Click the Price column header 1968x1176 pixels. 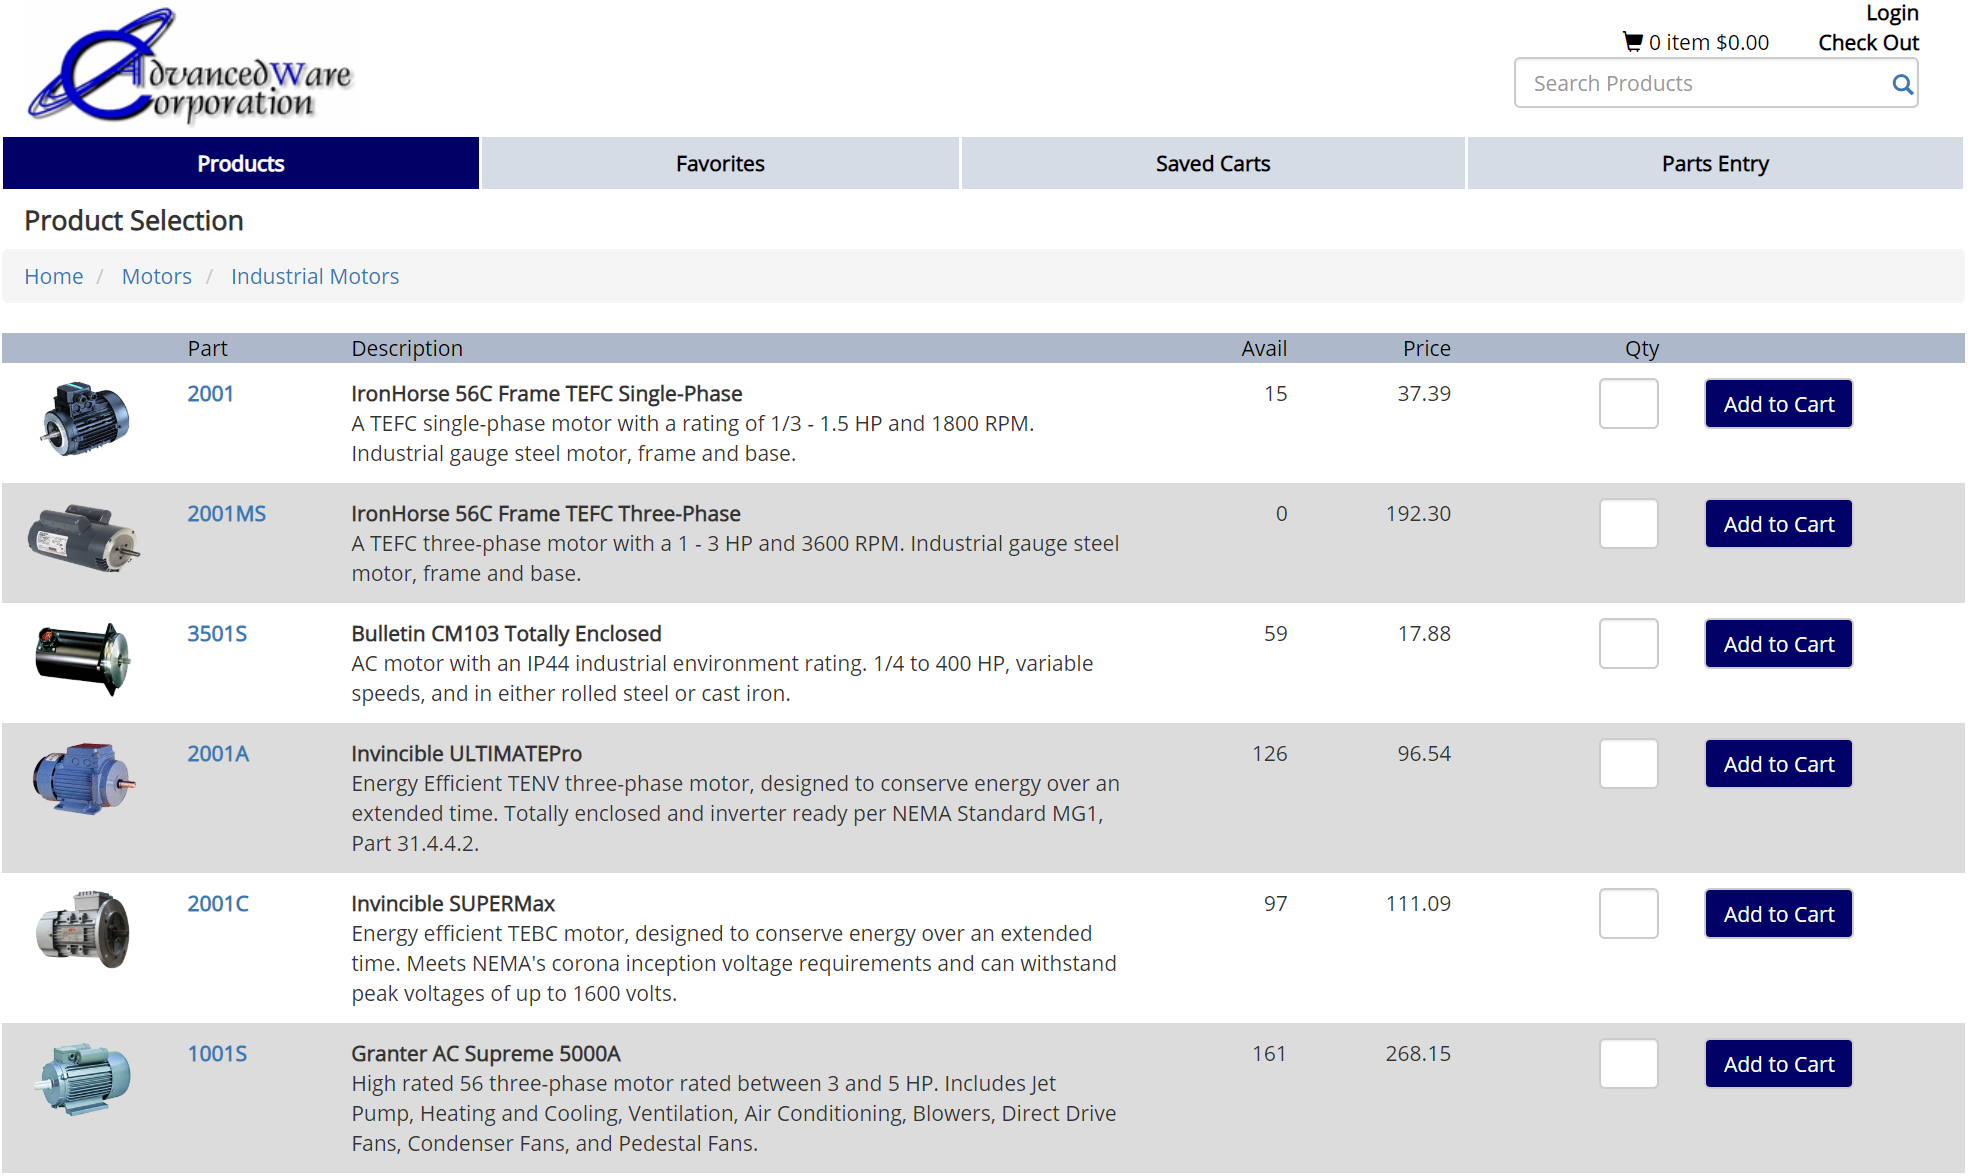1427,349
